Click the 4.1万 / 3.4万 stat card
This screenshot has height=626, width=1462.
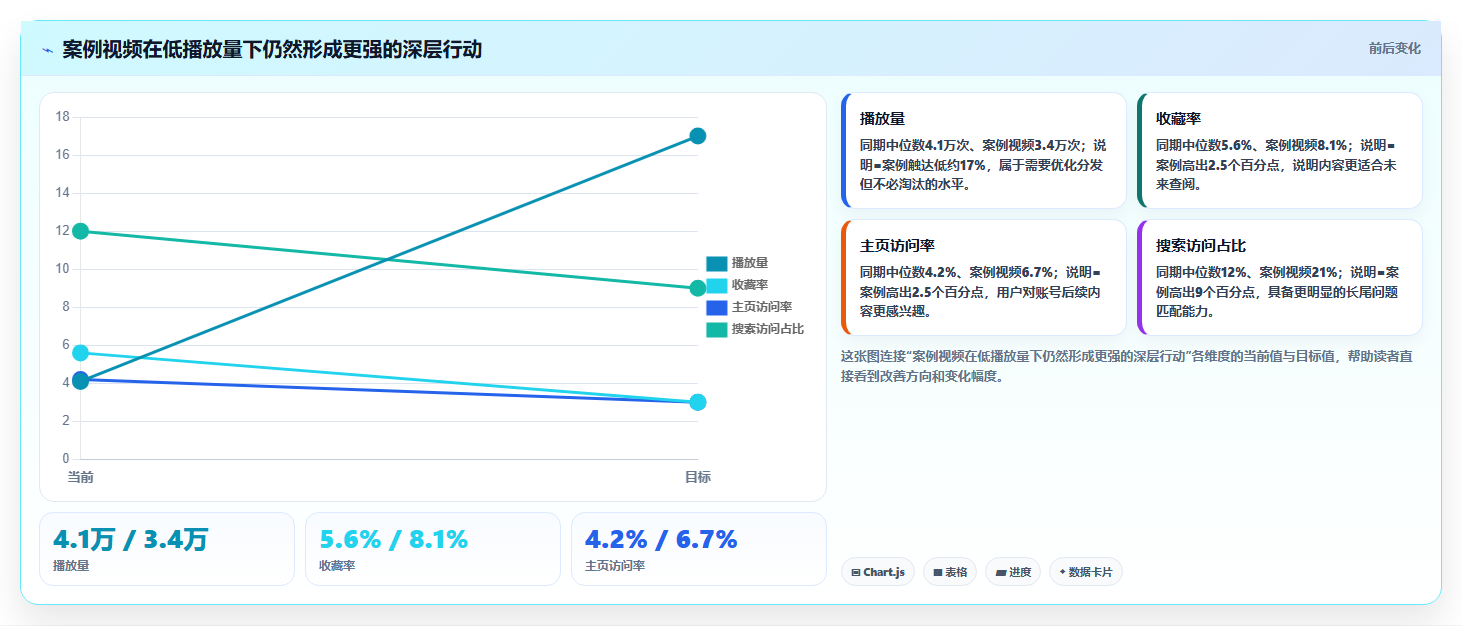(167, 549)
